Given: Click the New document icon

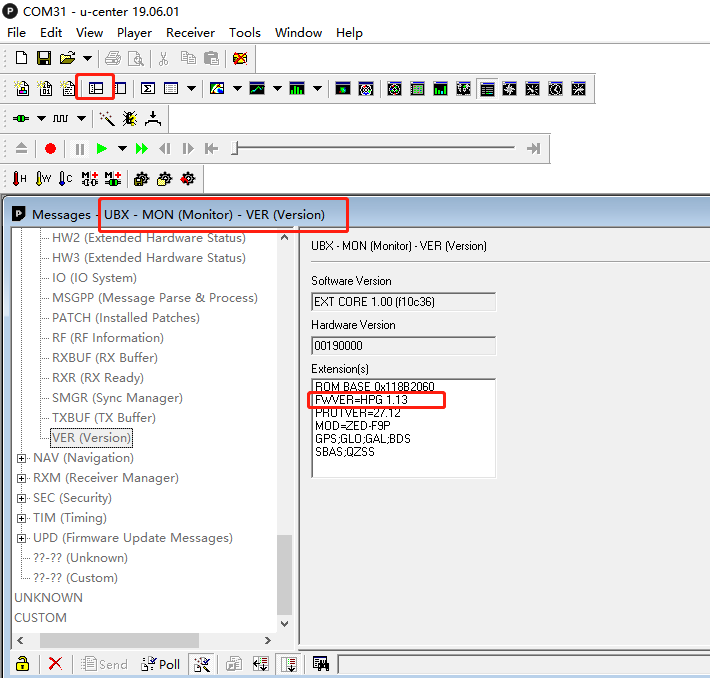Looking at the screenshot, I should pyautogui.click(x=21, y=58).
